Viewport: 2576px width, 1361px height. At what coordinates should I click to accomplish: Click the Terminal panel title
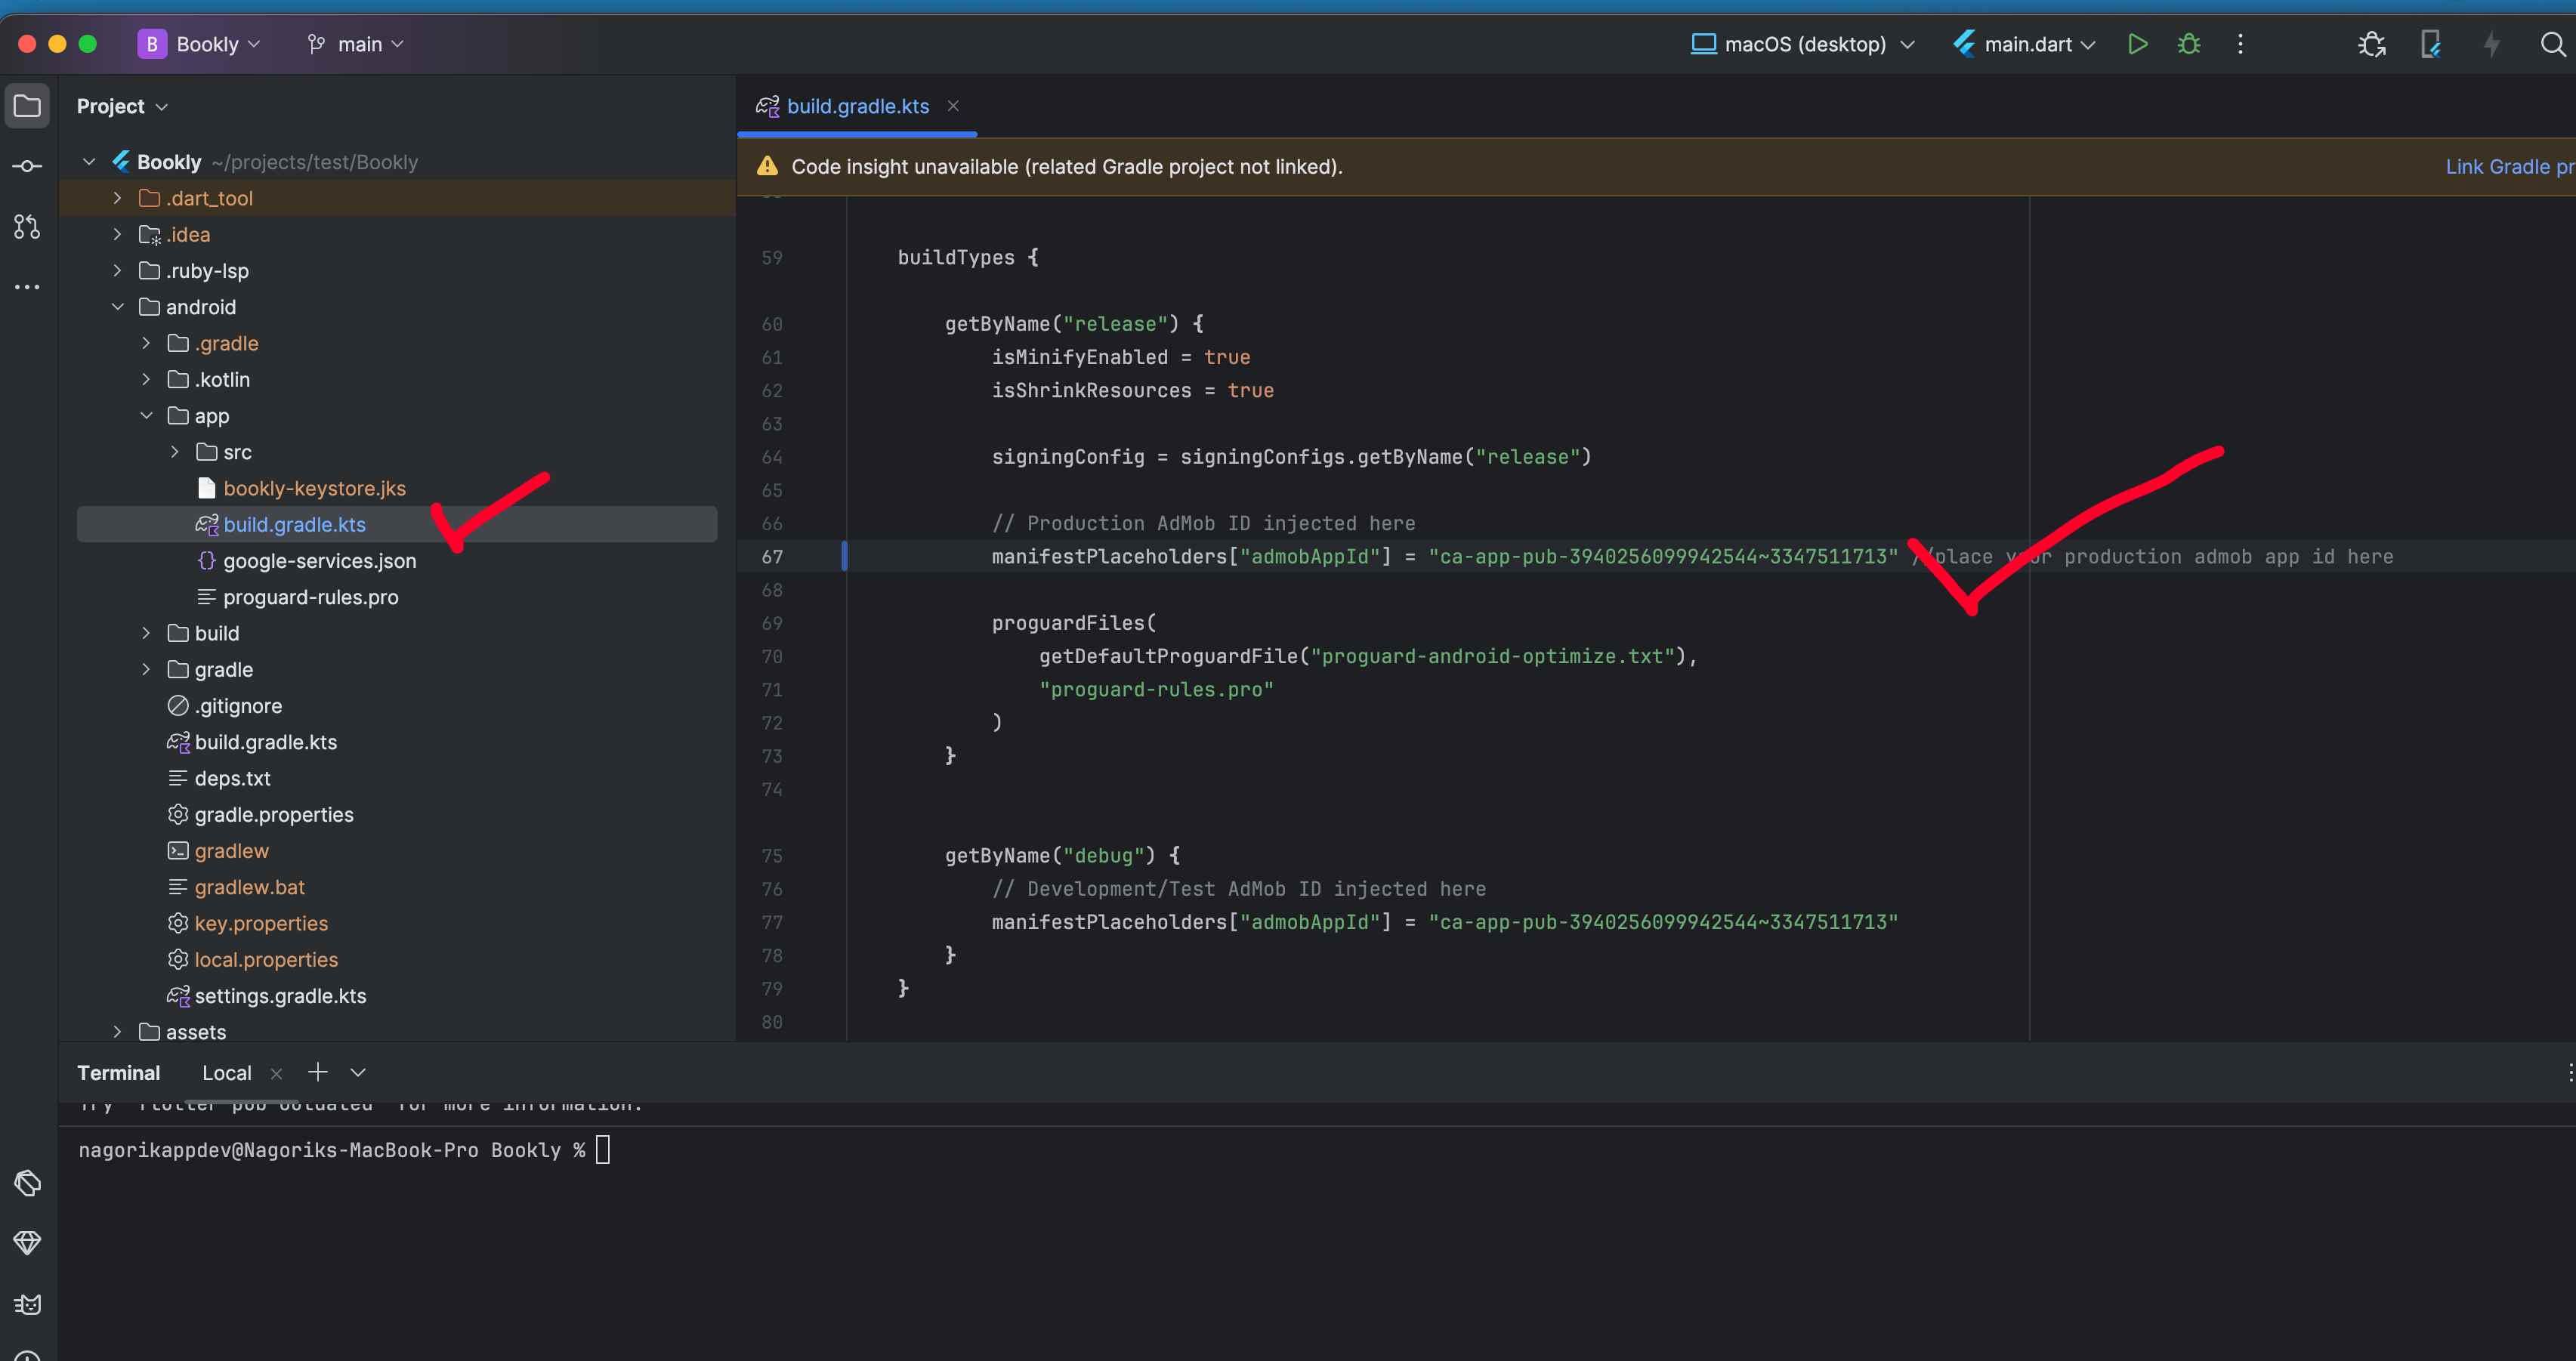point(118,1073)
